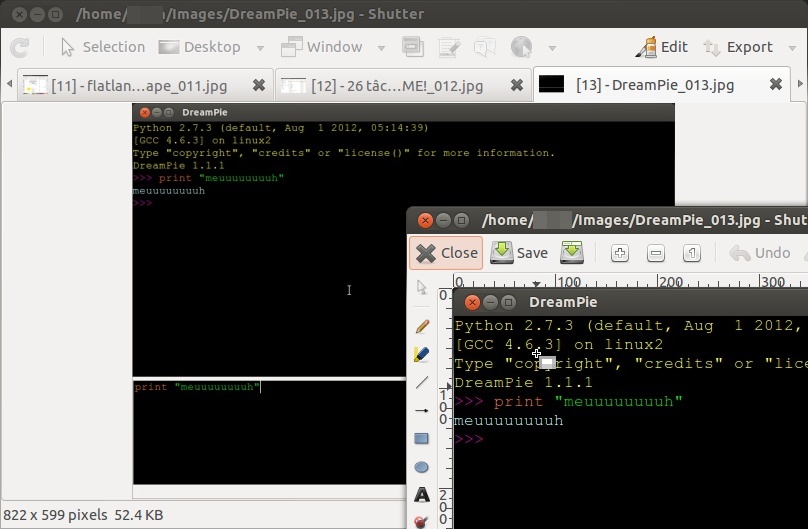Select the freehand pencil tool
The width and height of the screenshot is (808, 529).
coord(422,326)
